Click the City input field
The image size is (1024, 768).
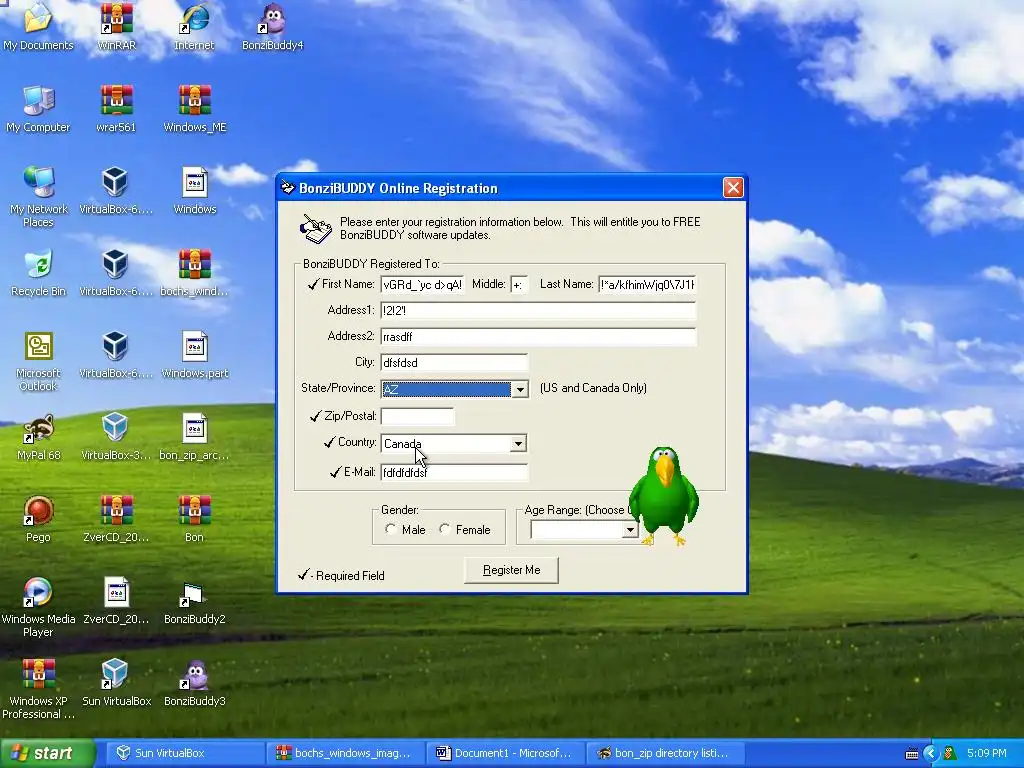coord(454,362)
